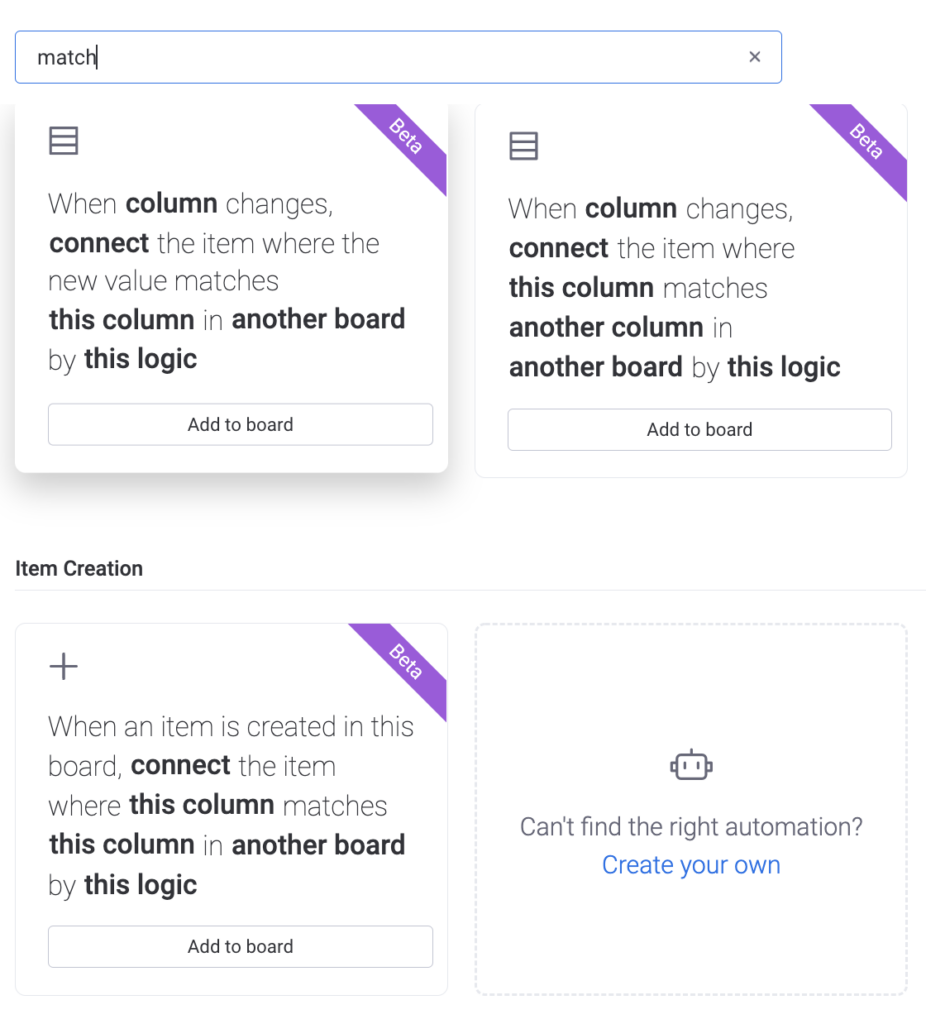This screenshot has height=1024, width=926.
Task: Click bold "column" in the first card's text
Action: (x=171, y=204)
